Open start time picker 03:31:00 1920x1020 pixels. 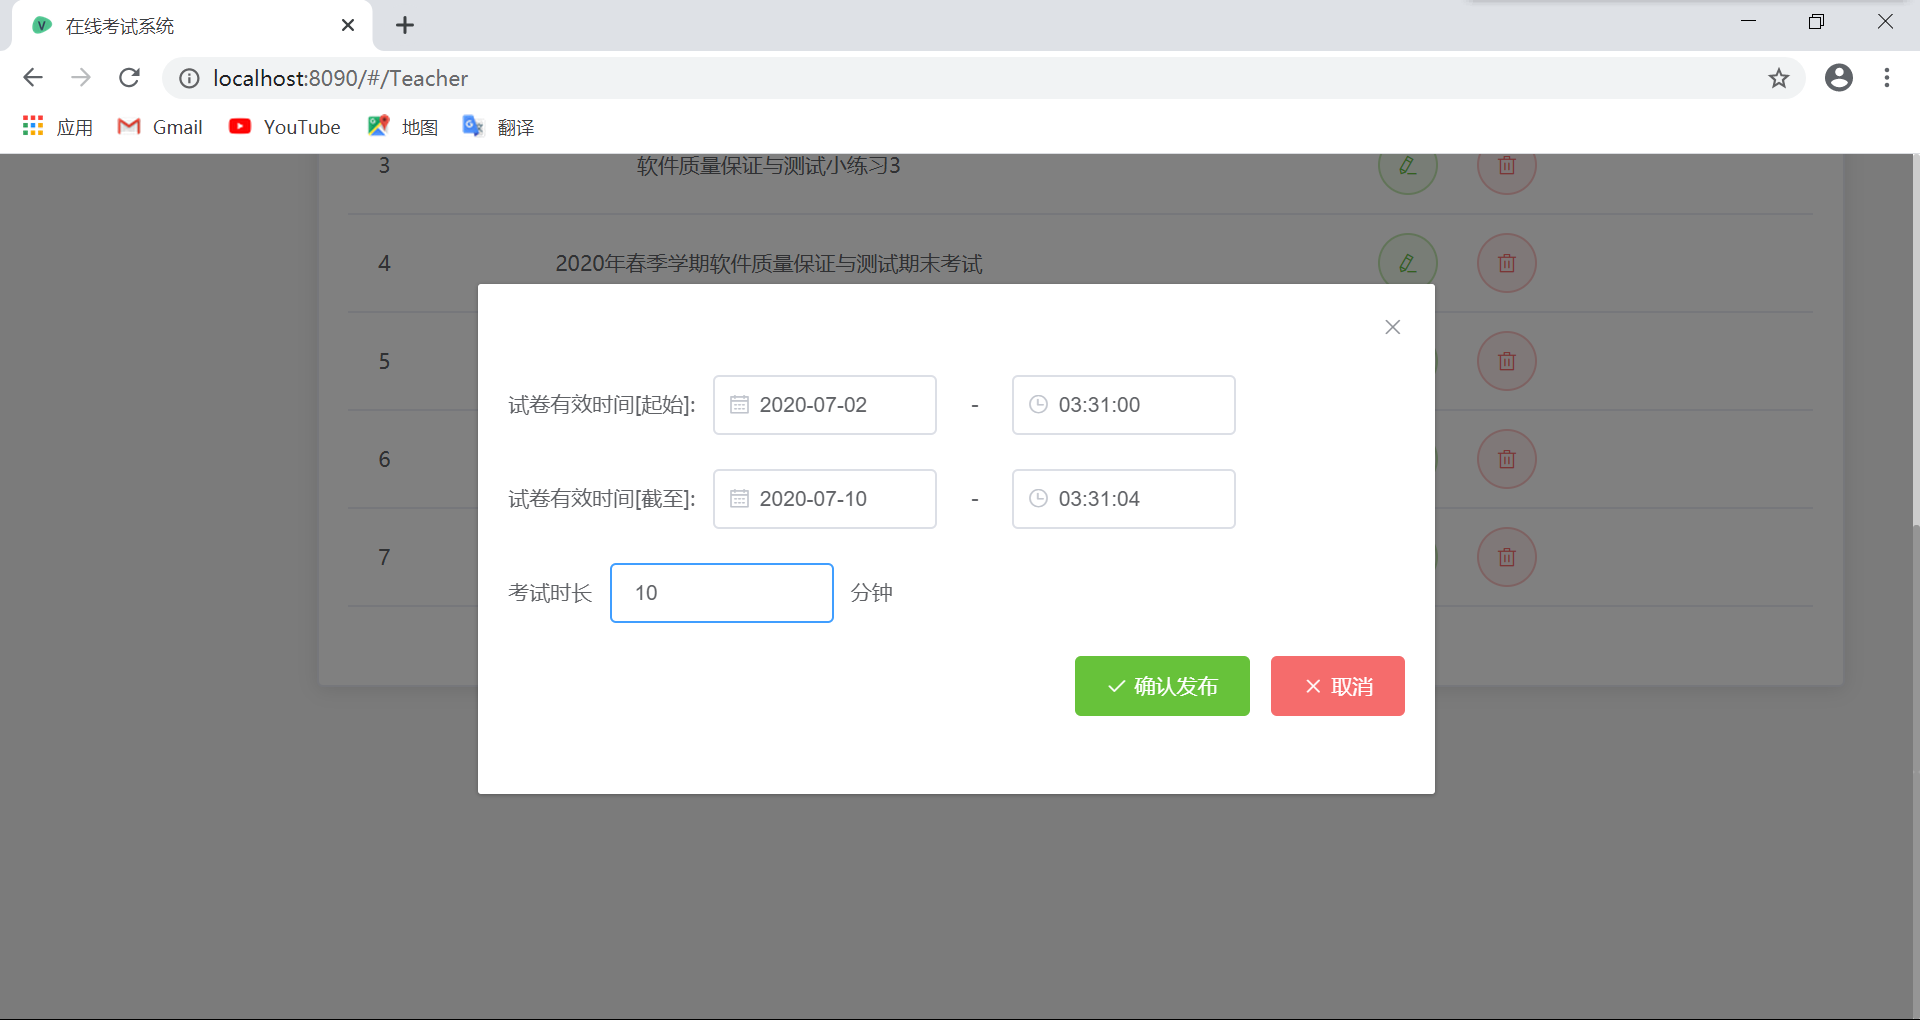(x=1123, y=405)
